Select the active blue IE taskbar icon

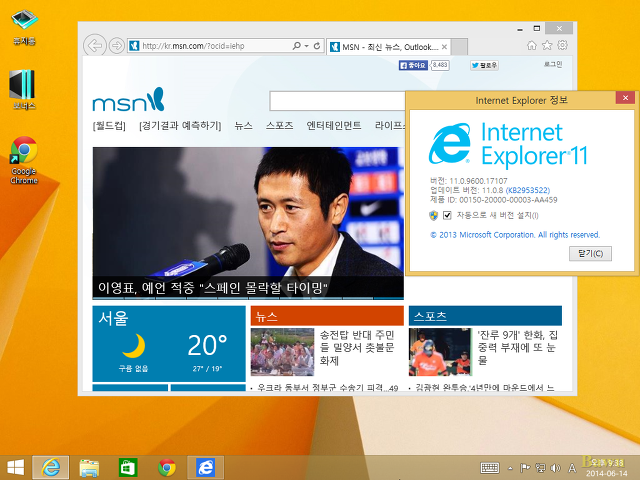[206, 467]
